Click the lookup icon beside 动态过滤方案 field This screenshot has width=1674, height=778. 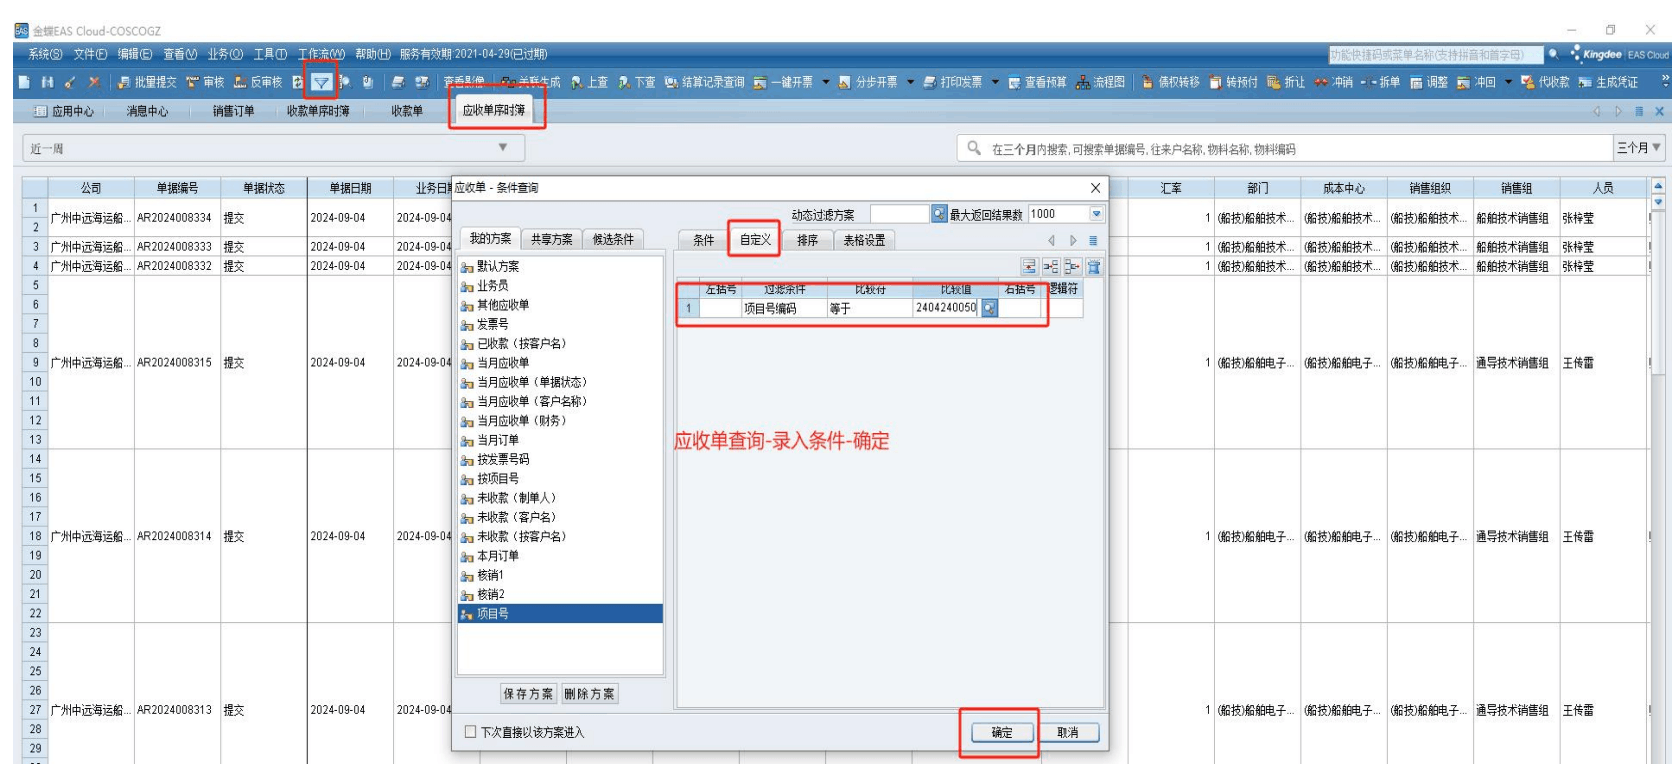pyautogui.click(x=938, y=214)
